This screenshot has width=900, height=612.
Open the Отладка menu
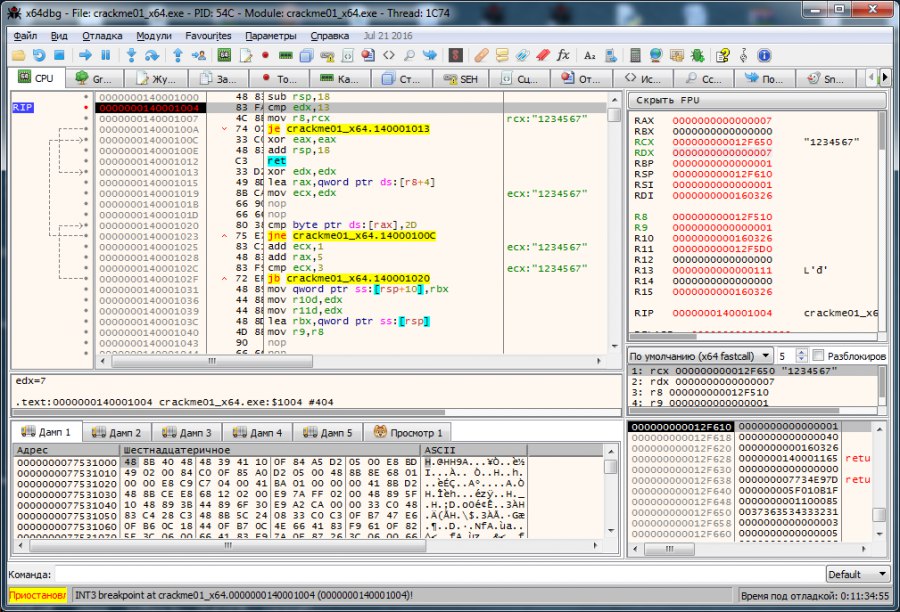click(101, 35)
